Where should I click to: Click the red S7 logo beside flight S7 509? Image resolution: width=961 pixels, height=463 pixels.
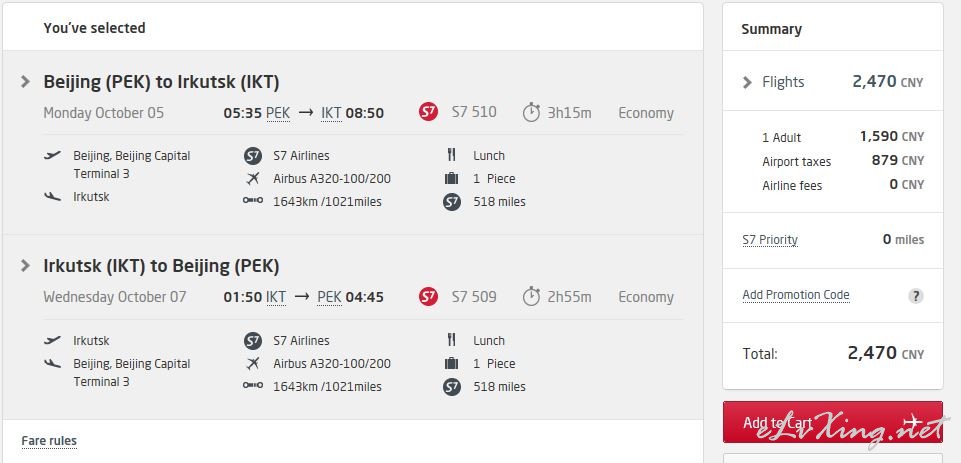(x=428, y=297)
